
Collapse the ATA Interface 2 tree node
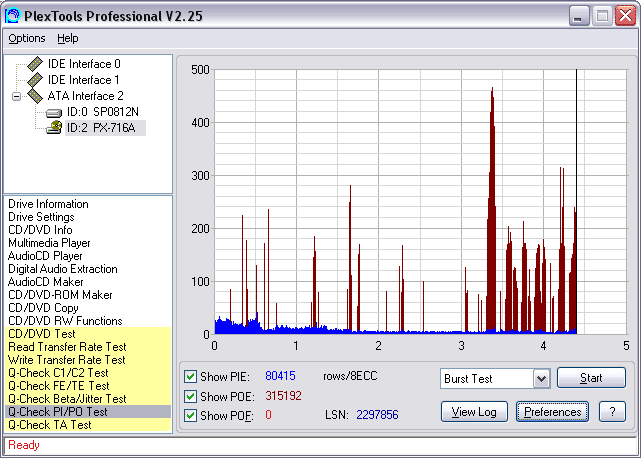[16, 97]
